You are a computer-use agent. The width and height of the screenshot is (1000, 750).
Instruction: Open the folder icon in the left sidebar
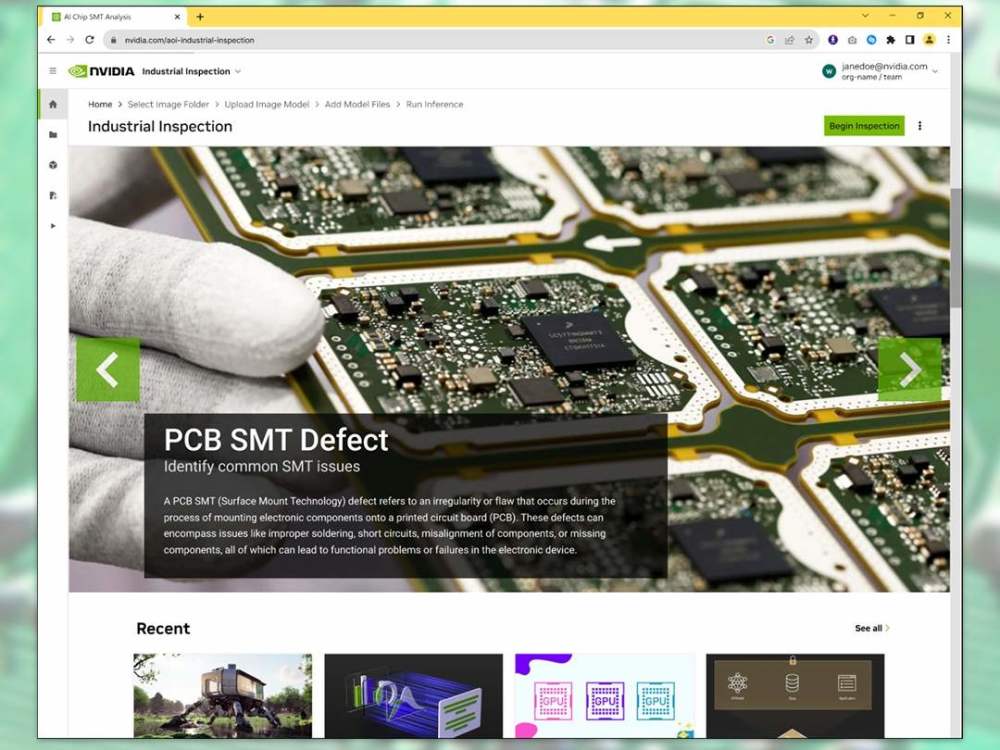53,135
